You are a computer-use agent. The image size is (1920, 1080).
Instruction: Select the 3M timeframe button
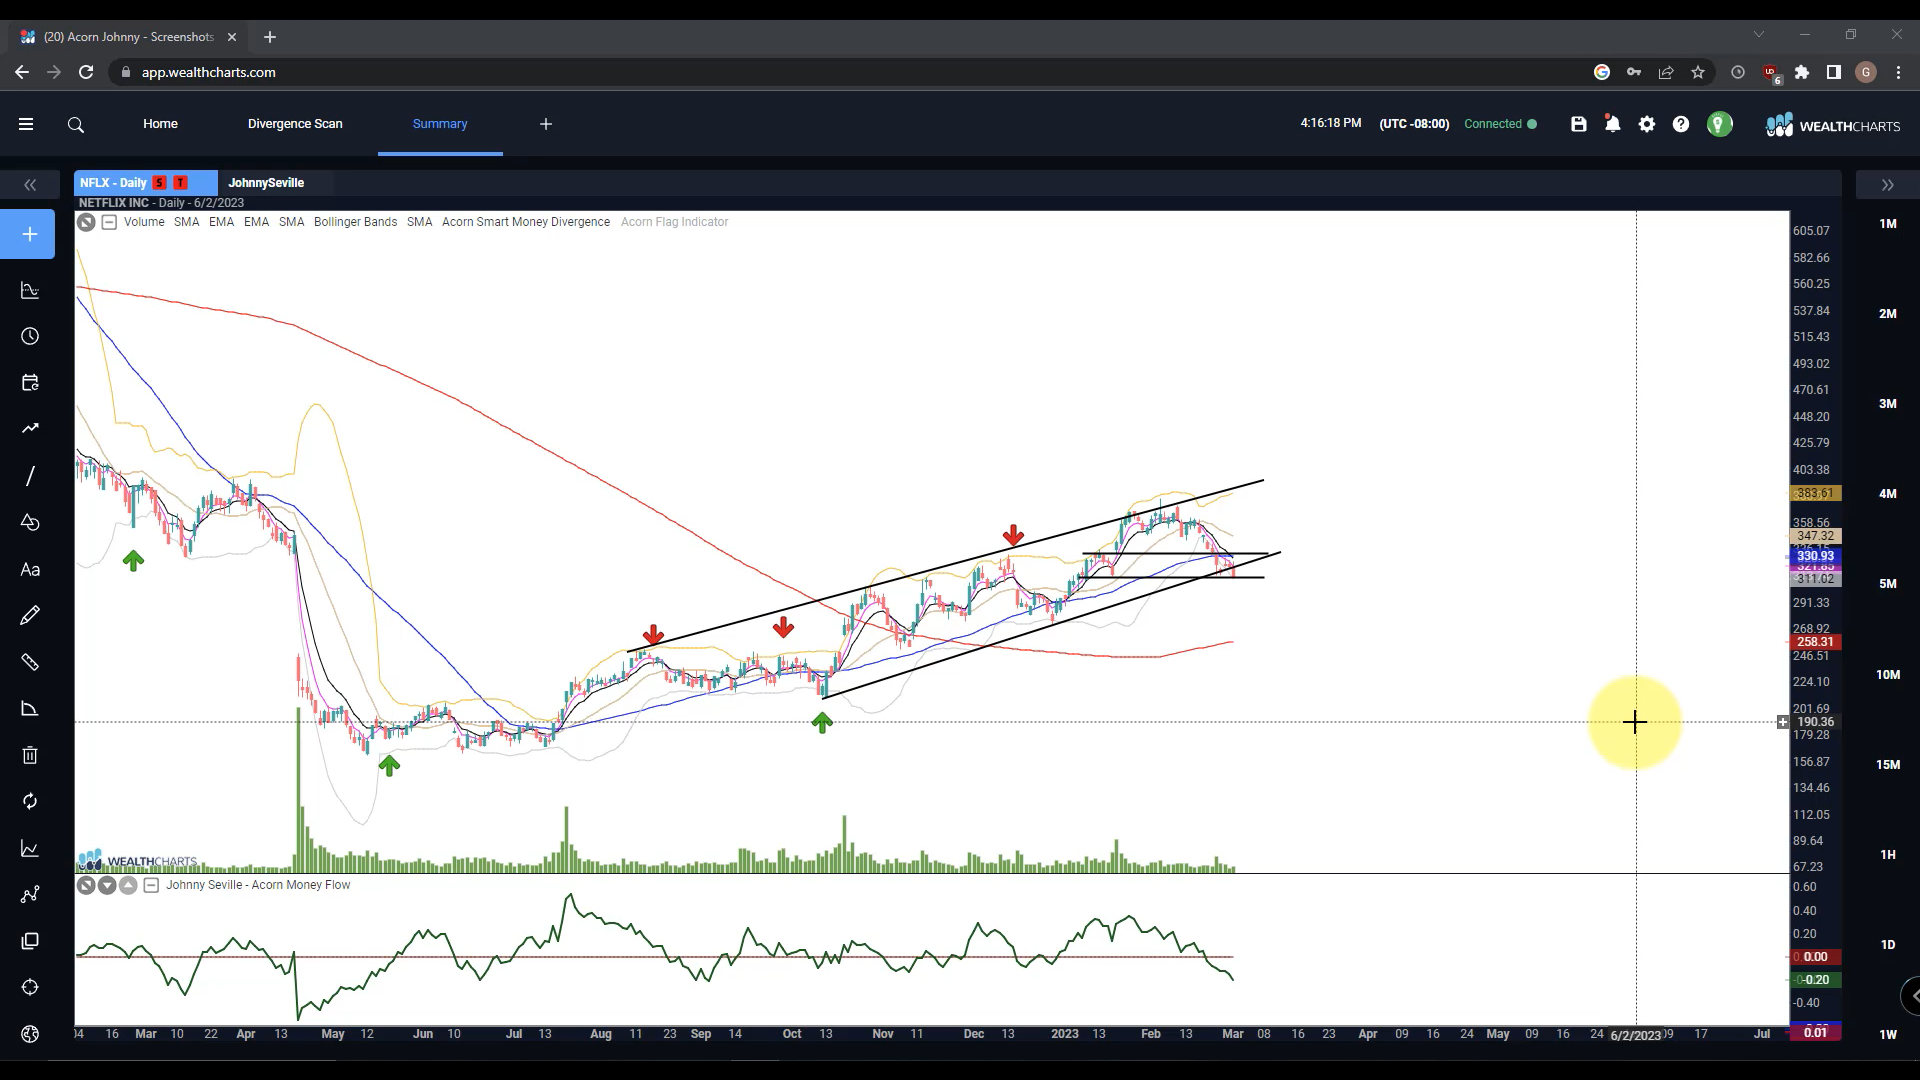1888,404
